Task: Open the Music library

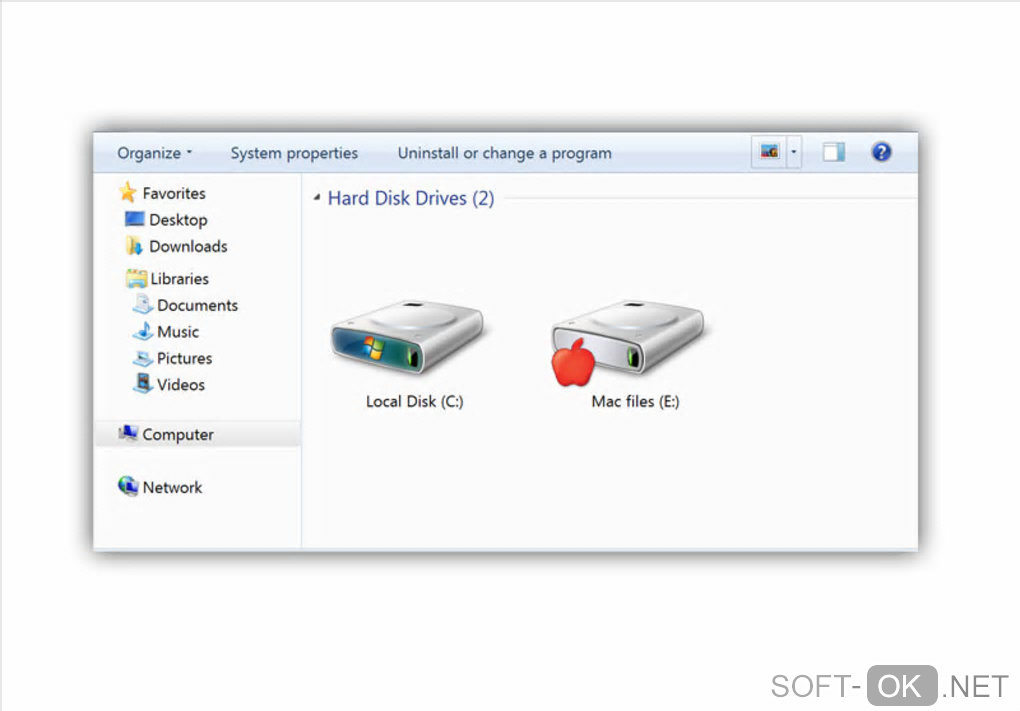Action: [x=178, y=332]
